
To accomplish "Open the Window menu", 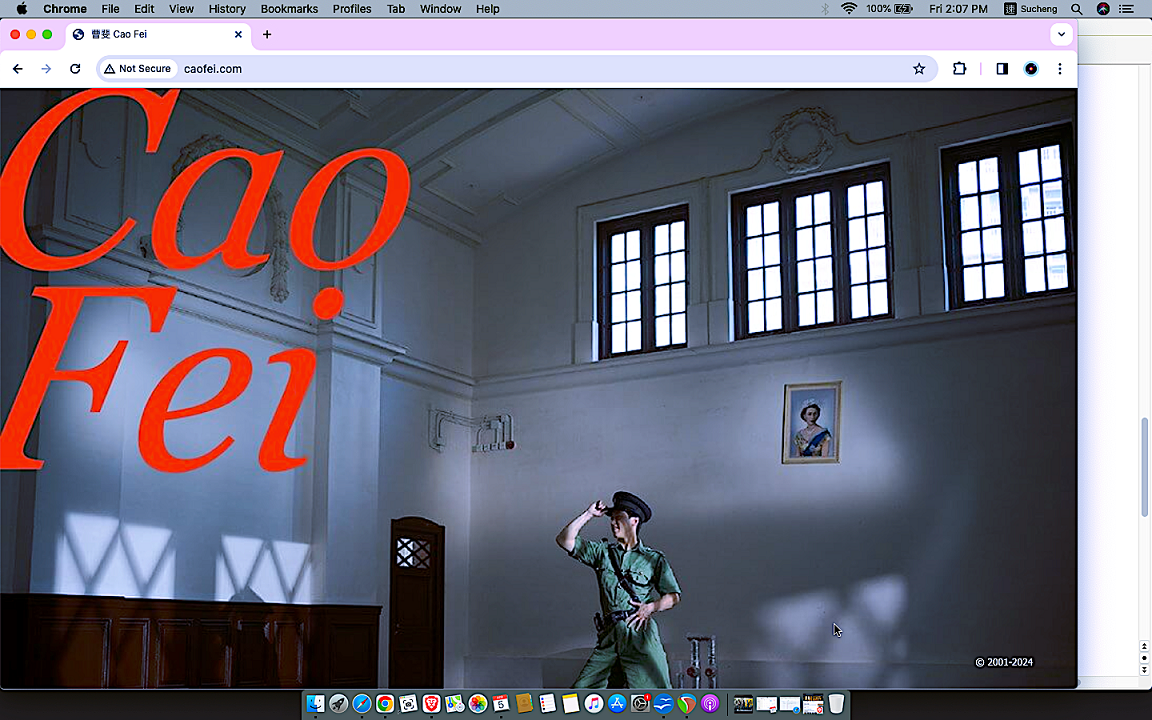I will (x=440, y=9).
